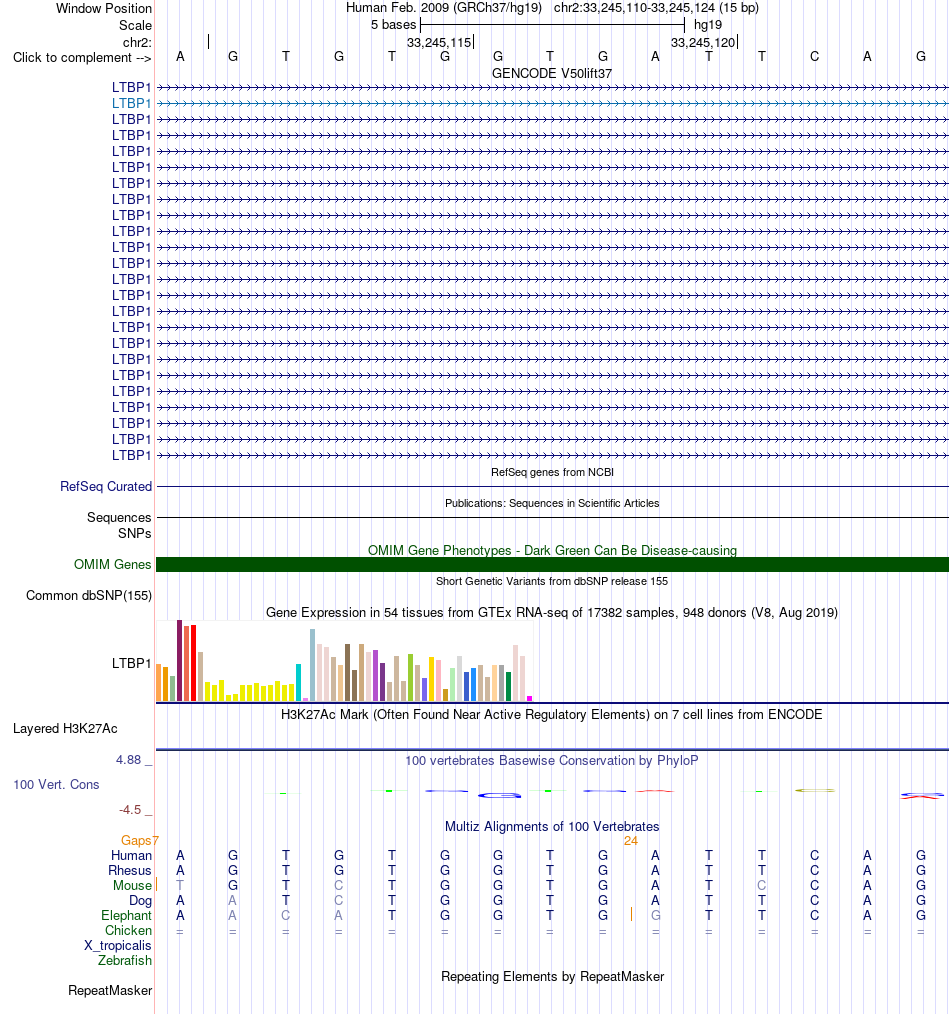Click the C base in the complement sequence row
Image resolution: width=950 pixels, height=1014 pixels.
(814, 57)
